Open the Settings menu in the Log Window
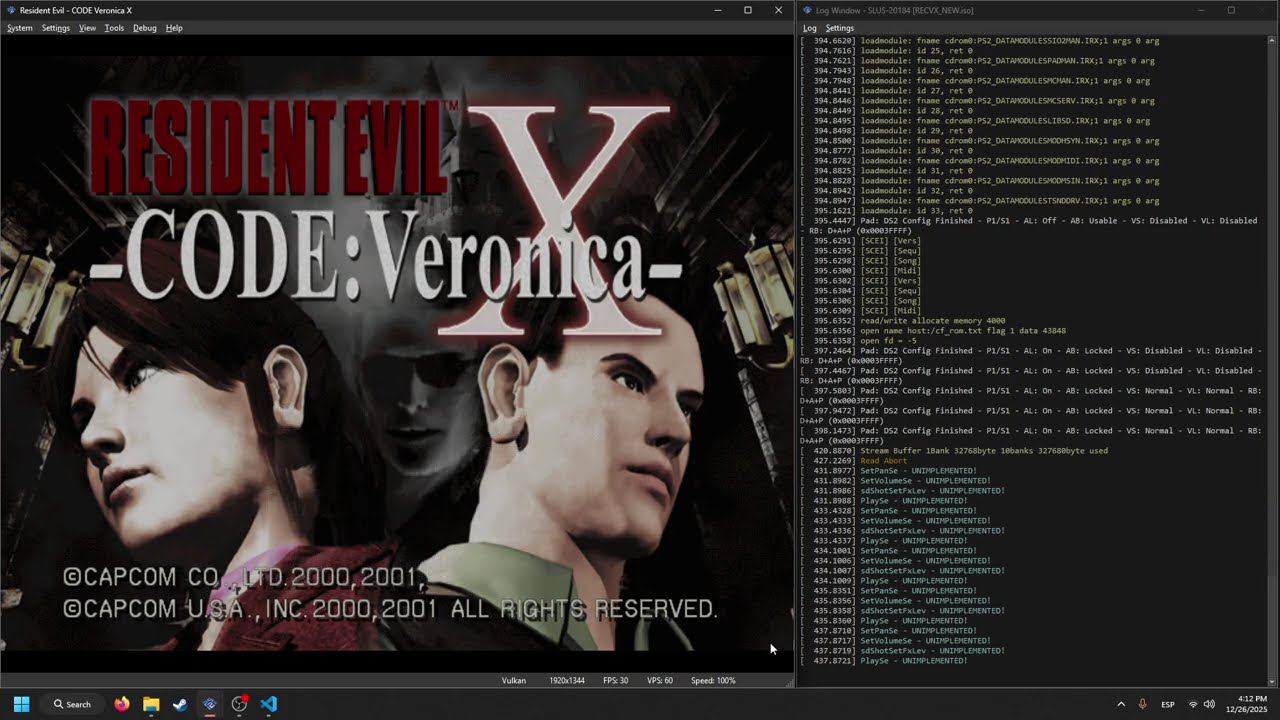 pyautogui.click(x=840, y=28)
